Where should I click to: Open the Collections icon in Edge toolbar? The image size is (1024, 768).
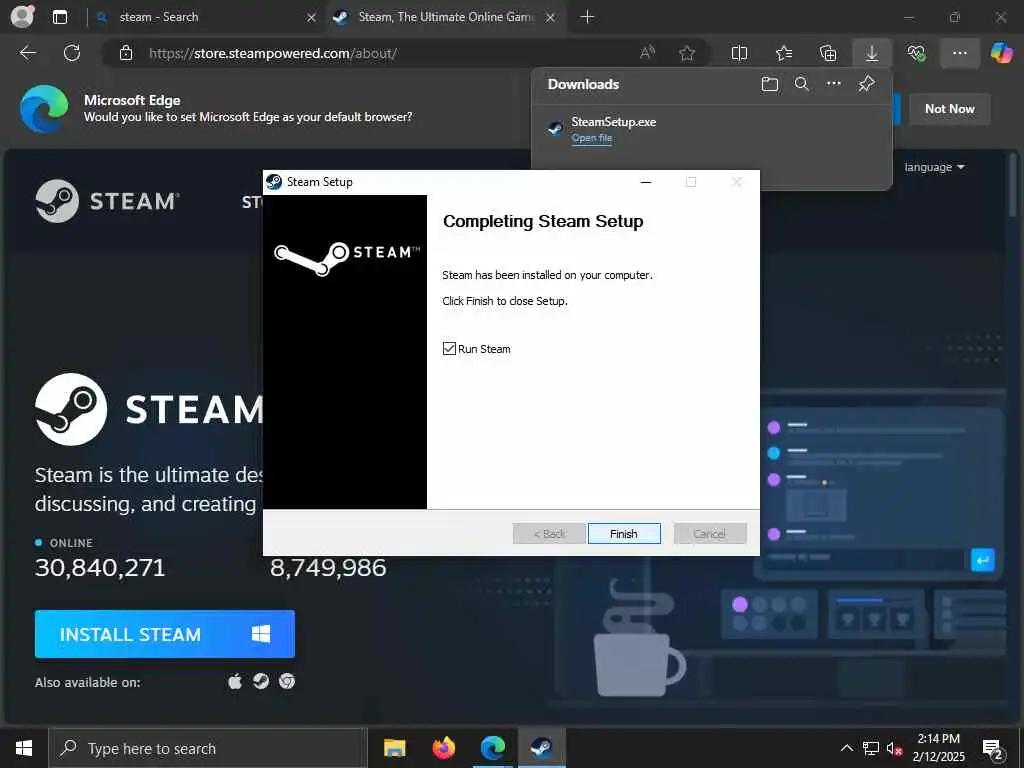click(x=828, y=53)
